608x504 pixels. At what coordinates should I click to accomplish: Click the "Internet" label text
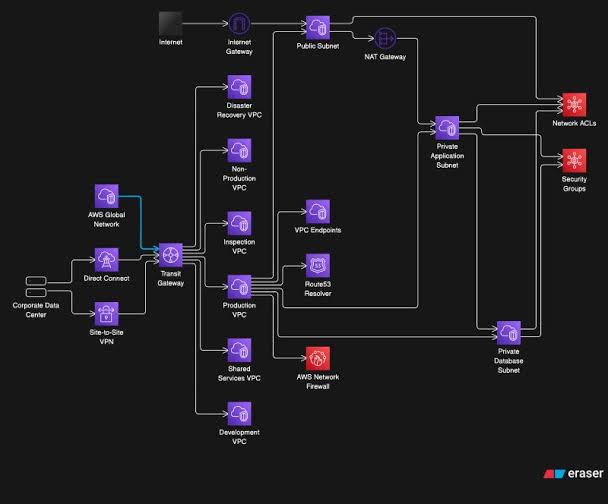click(x=171, y=42)
